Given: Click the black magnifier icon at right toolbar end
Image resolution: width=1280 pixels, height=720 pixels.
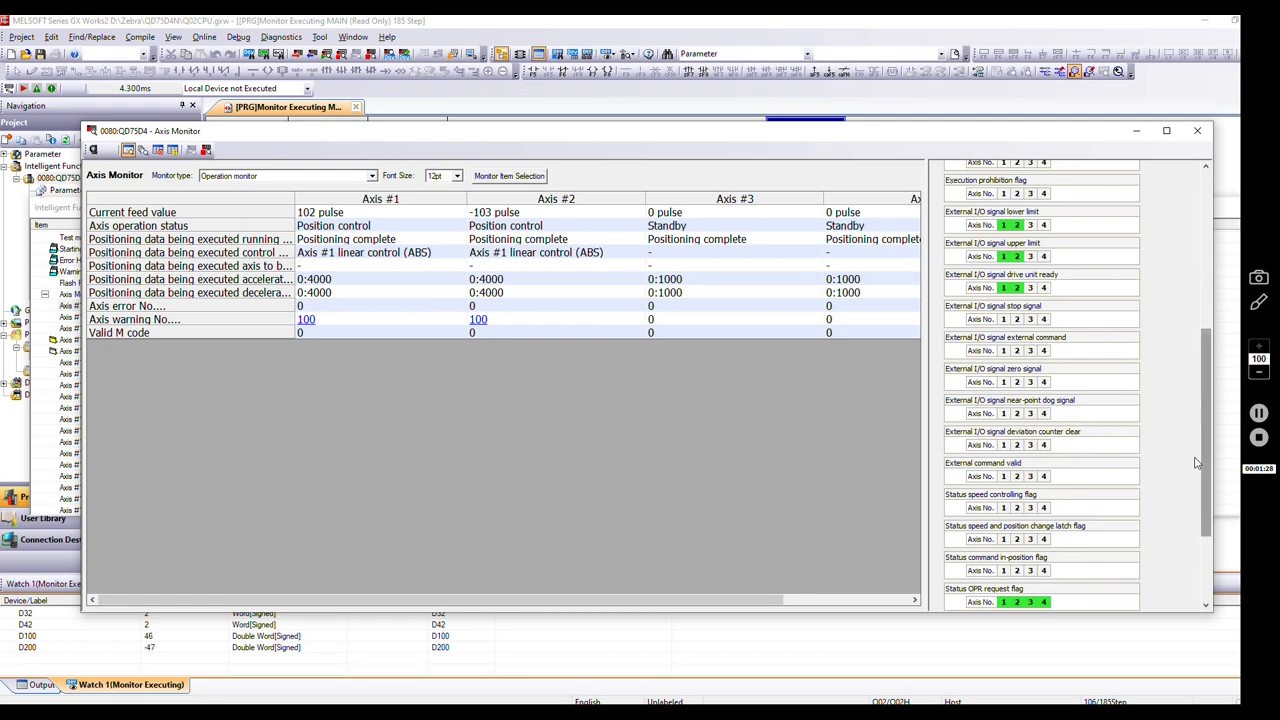Looking at the screenshot, I should pyautogui.click(x=1118, y=71).
